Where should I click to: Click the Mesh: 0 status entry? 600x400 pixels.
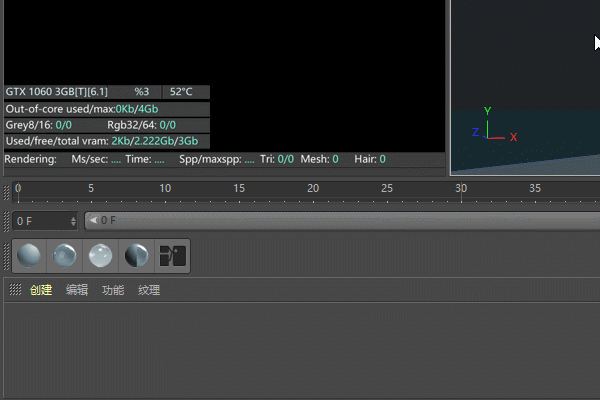click(320, 159)
